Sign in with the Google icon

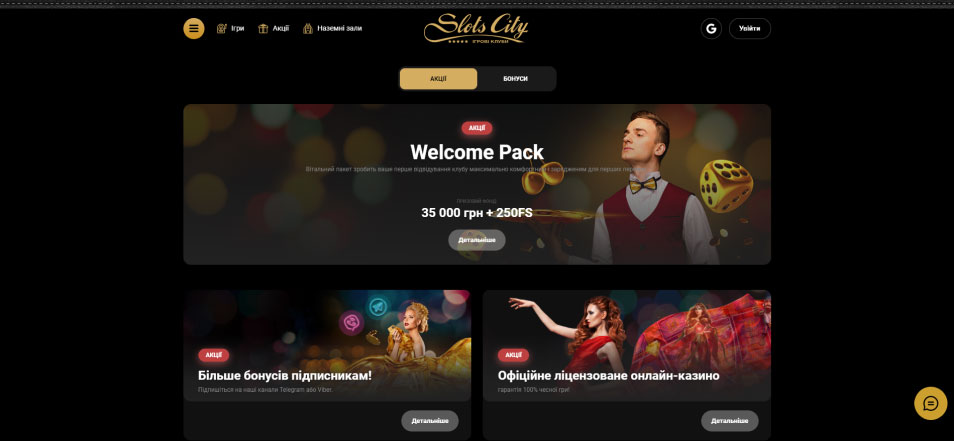(x=711, y=29)
